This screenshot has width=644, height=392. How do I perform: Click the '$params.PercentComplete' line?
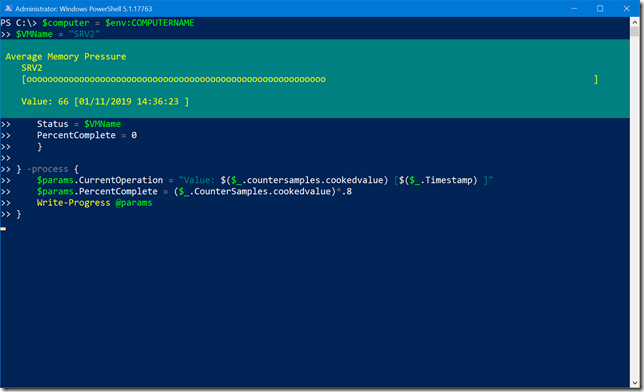[194, 191]
